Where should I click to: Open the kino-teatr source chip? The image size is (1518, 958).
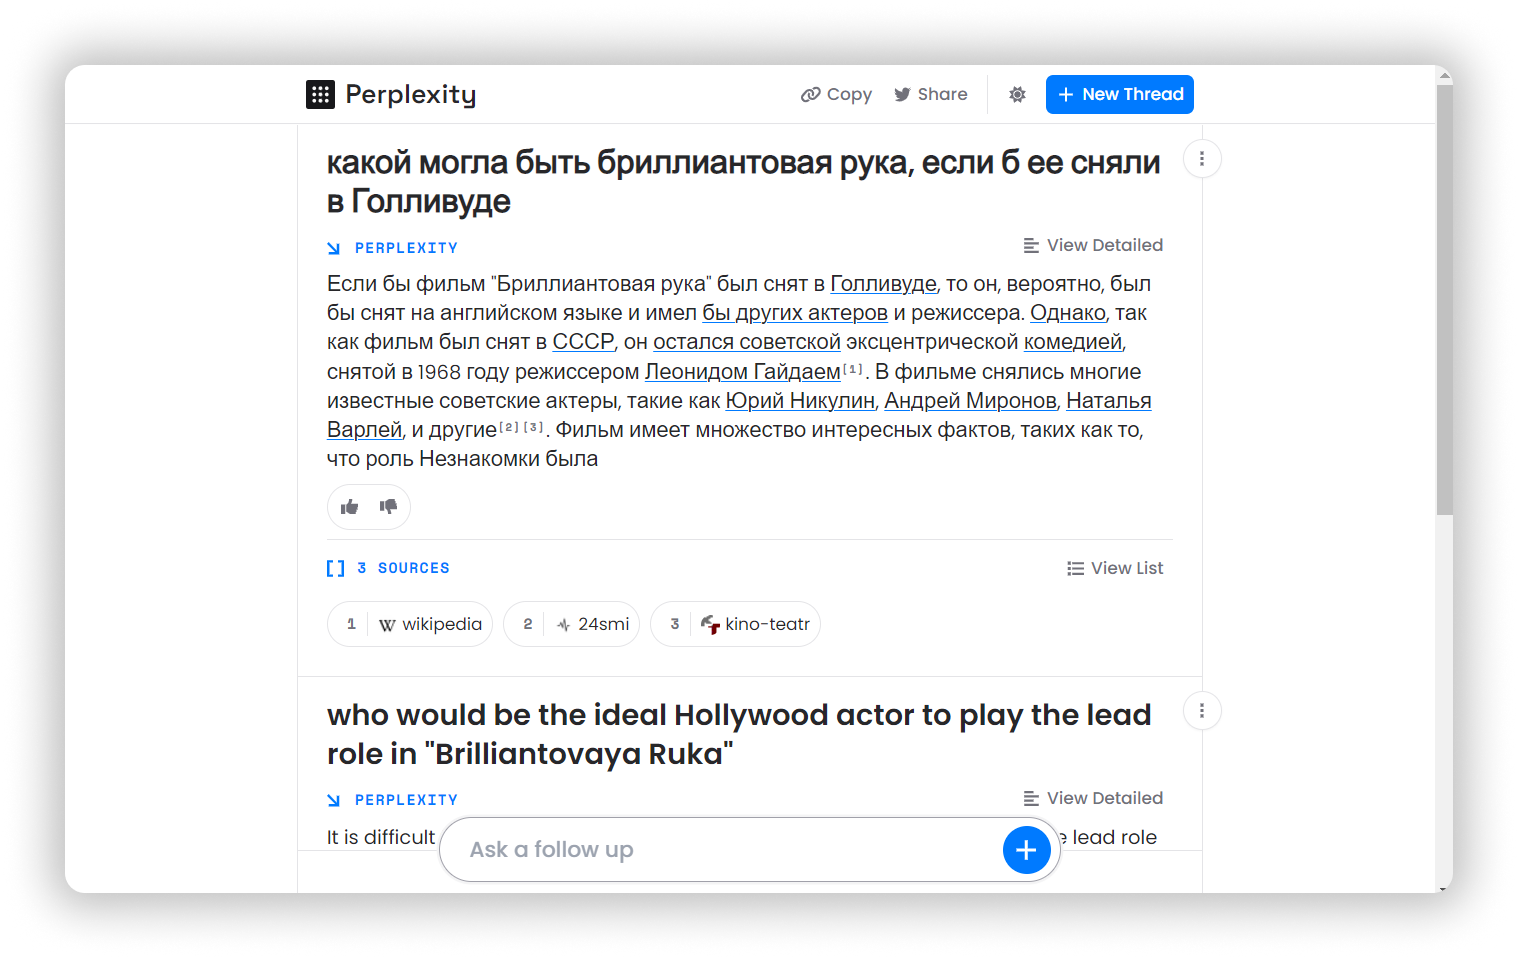coord(735,624)
